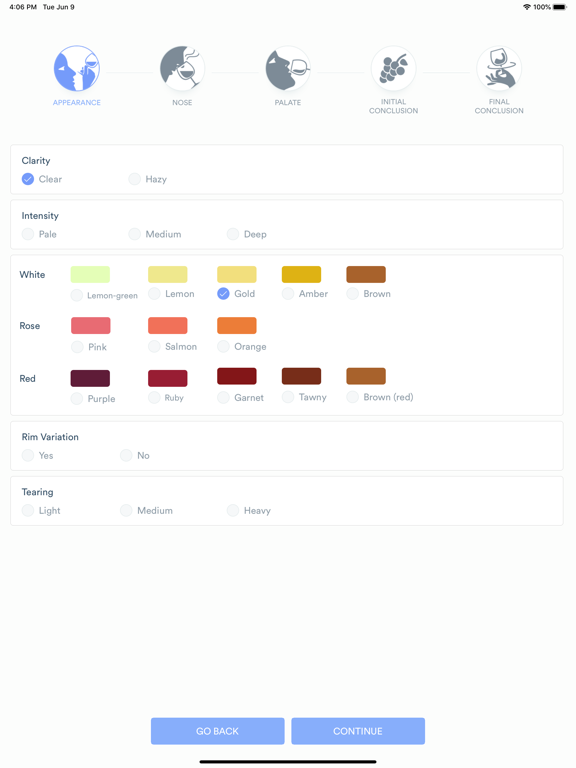Toggle the Gold color radio

pyautogui.click(x=223, y=294)
